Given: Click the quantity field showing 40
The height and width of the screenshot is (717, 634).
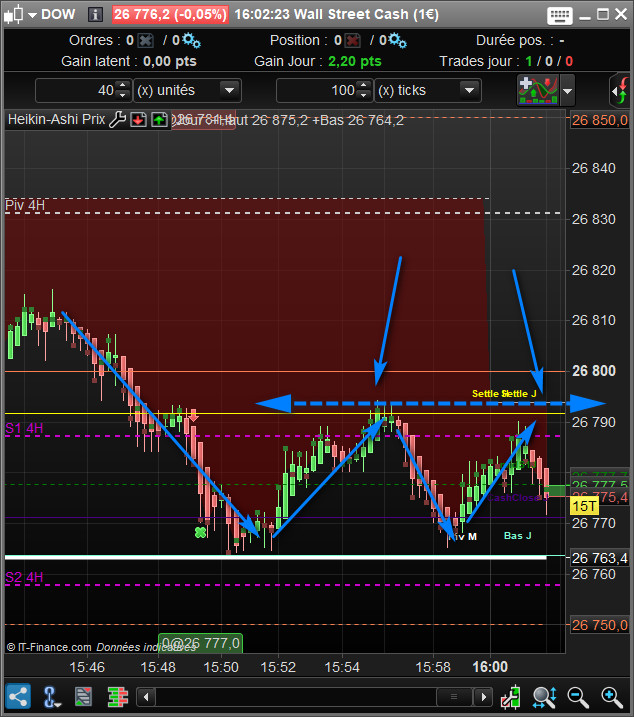Looking at the screenshot, I should pyautogui.click(x=76, y=90).
